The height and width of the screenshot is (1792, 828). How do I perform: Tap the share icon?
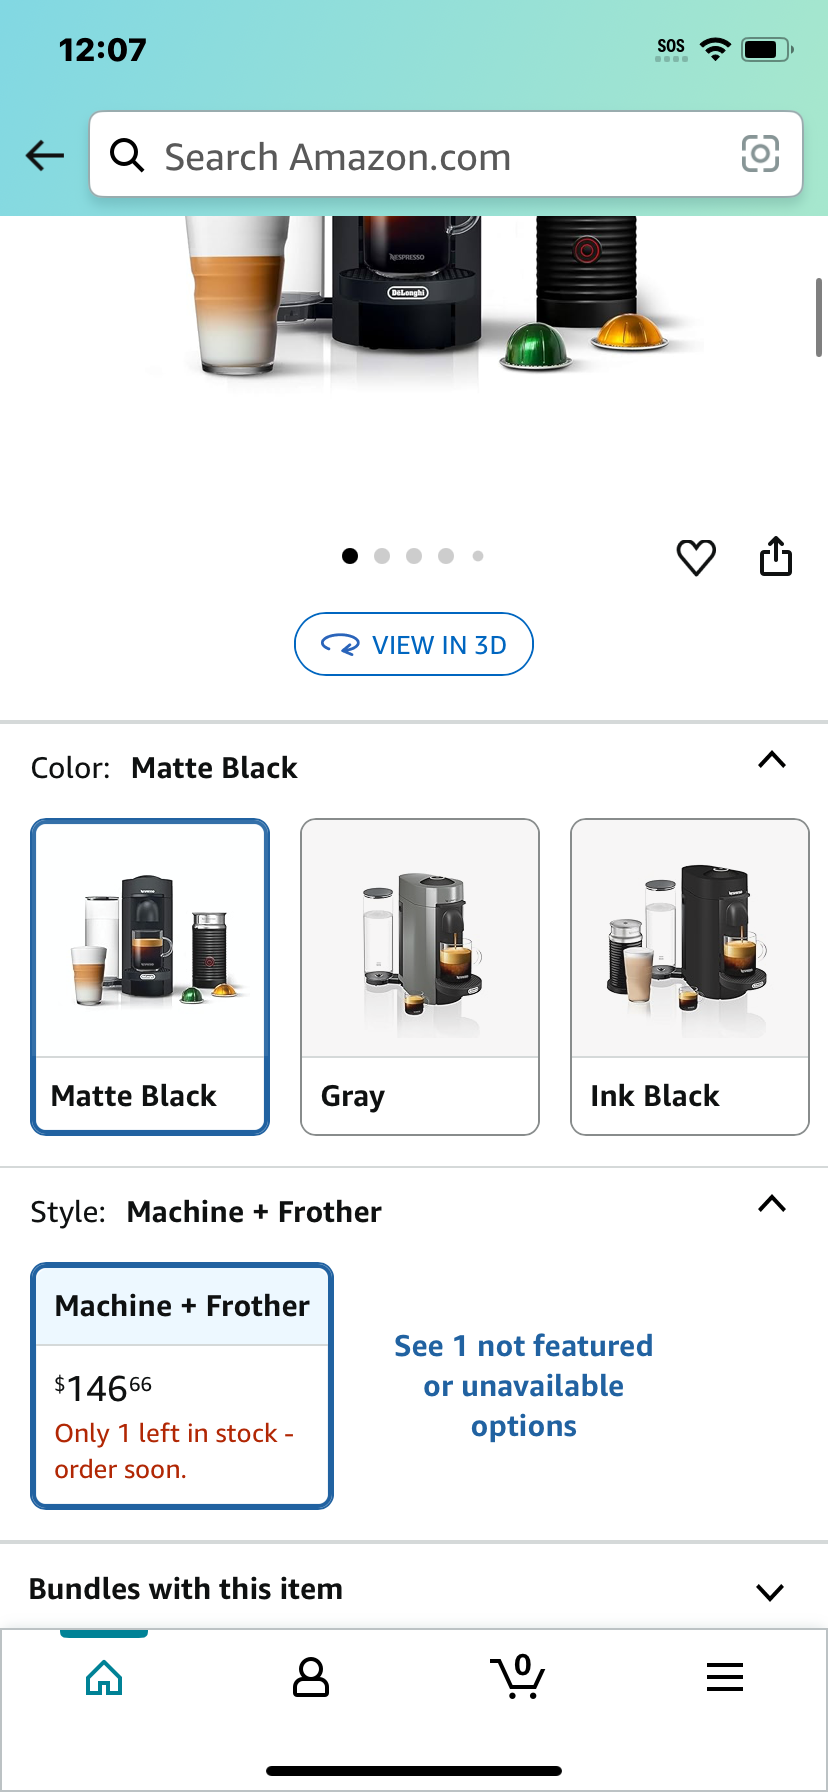[x=776, y=557]
